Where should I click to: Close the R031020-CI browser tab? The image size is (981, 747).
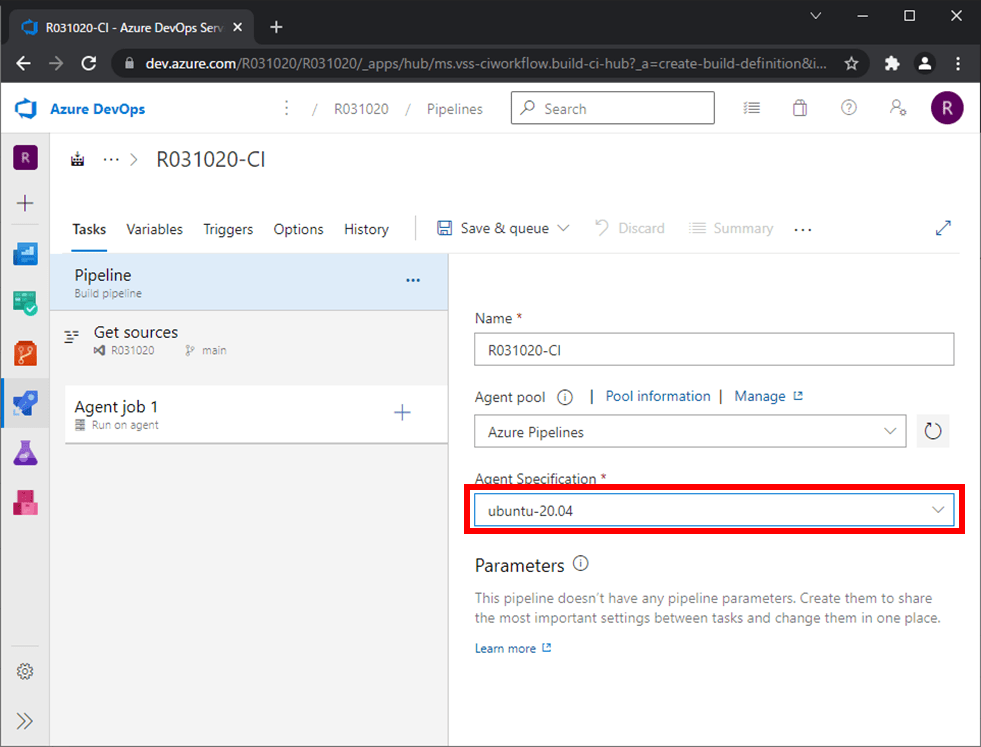coord(237,28)
